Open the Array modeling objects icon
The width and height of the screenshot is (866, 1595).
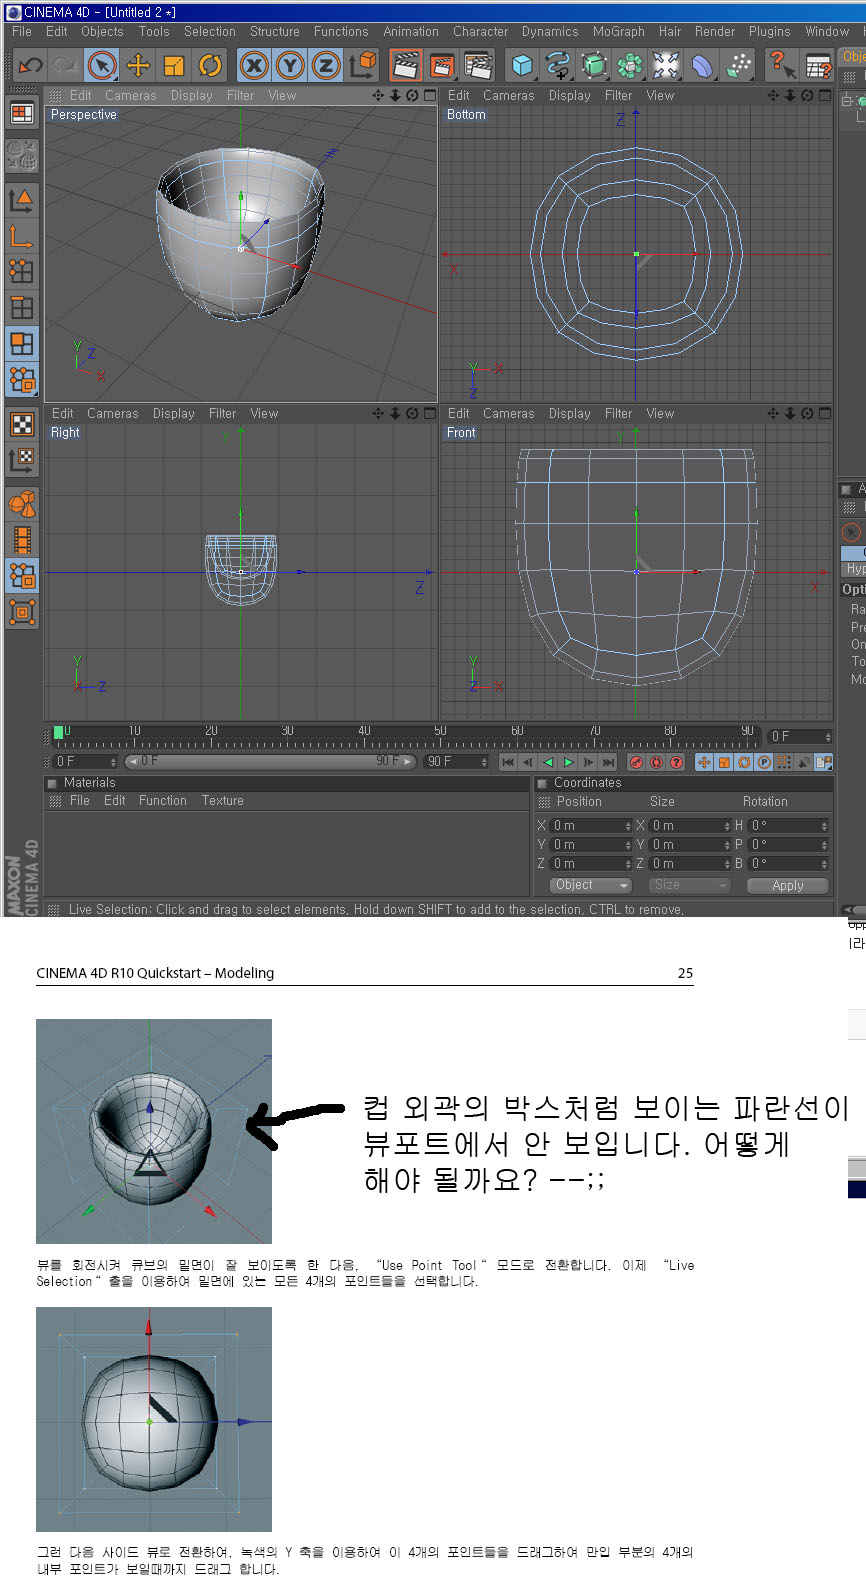[630, 65]
